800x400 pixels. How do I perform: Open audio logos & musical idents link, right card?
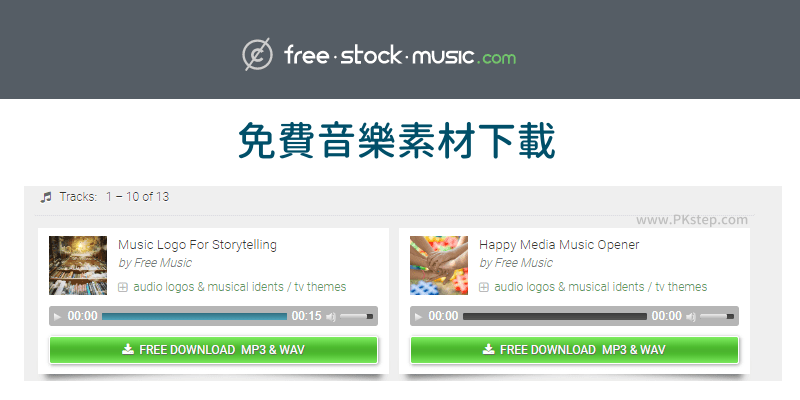coord(569,287)
